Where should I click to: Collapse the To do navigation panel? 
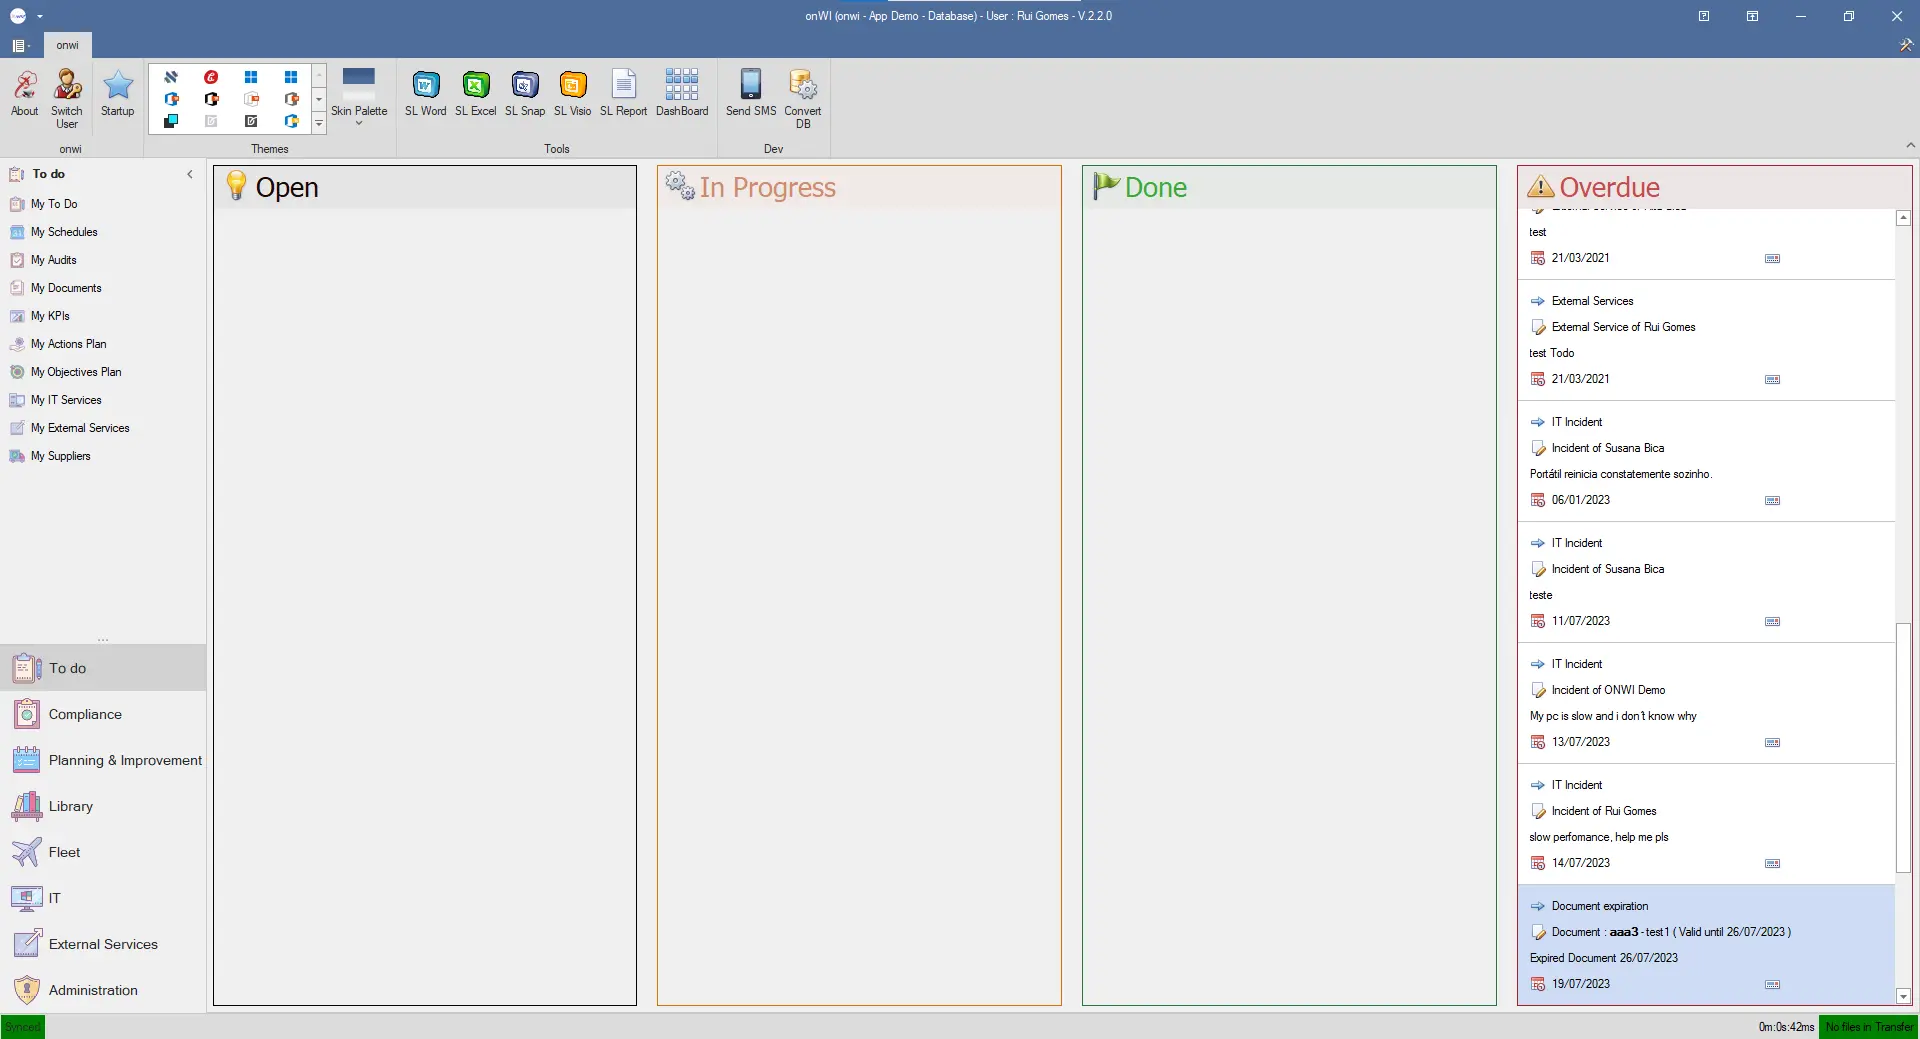click(190, 174)
